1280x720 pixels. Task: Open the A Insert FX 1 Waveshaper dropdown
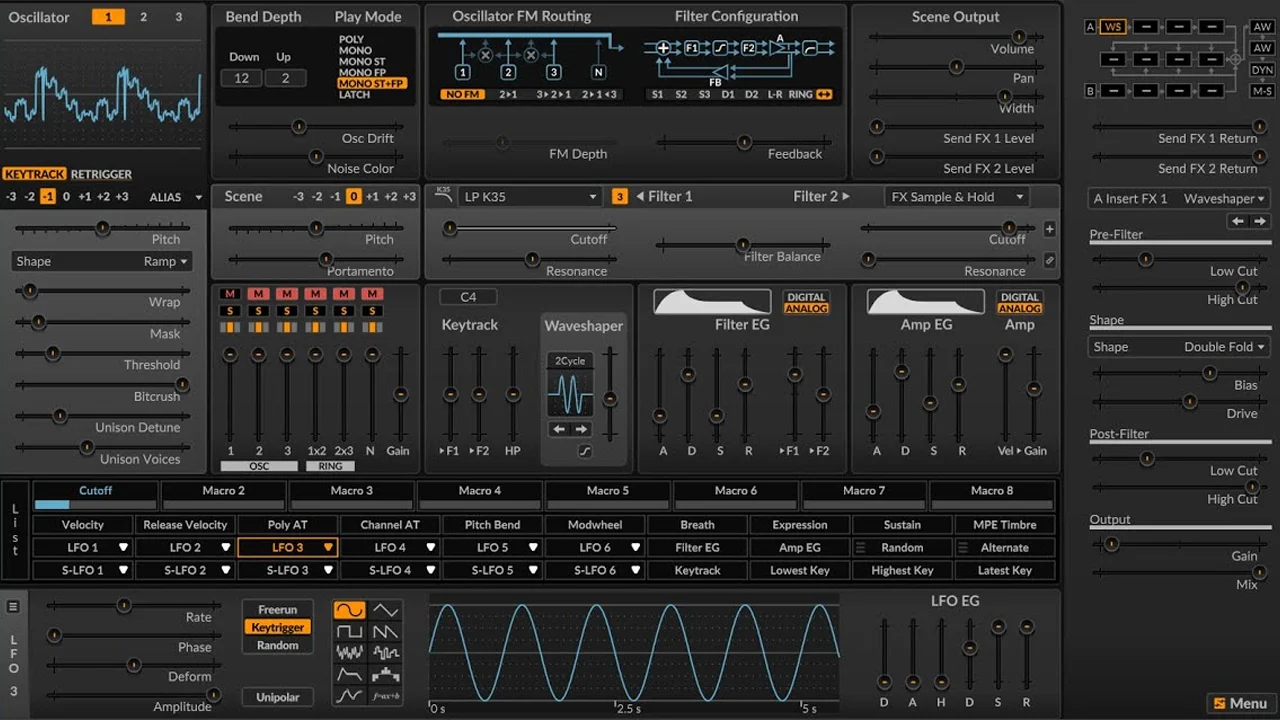(x=1178, y=198)
